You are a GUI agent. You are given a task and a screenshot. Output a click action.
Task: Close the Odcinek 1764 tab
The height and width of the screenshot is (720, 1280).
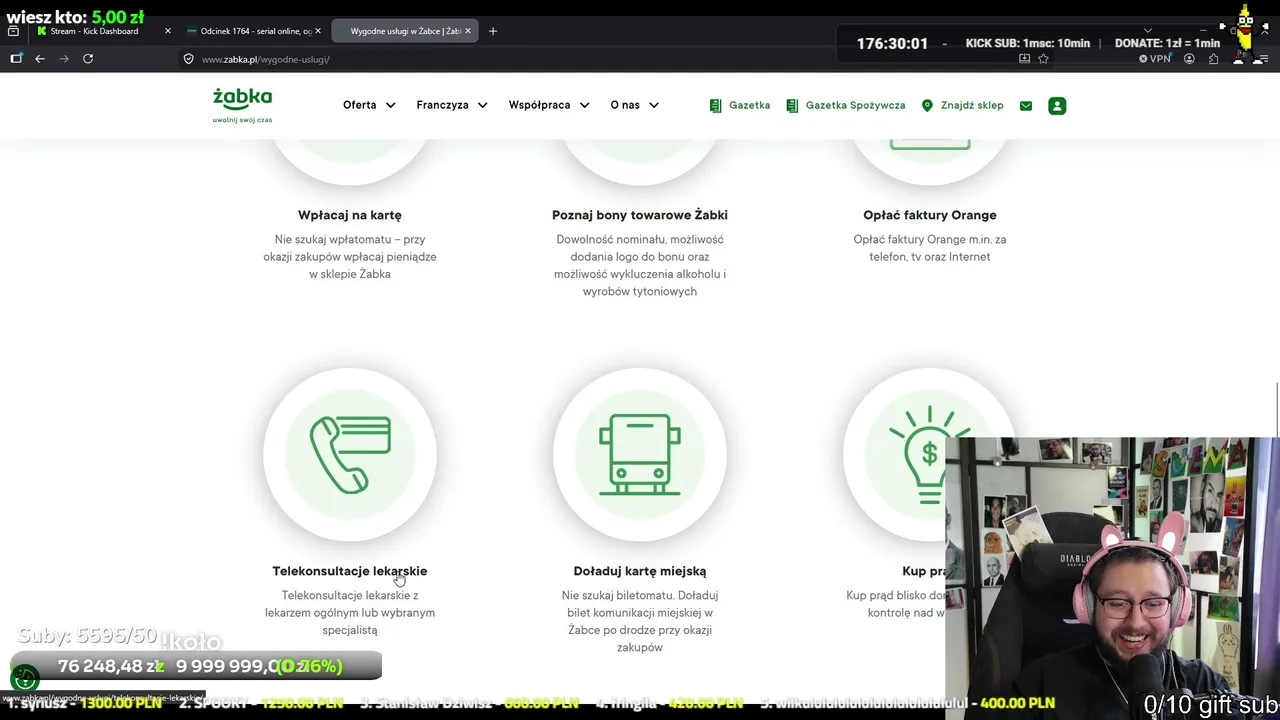[318, 31]
